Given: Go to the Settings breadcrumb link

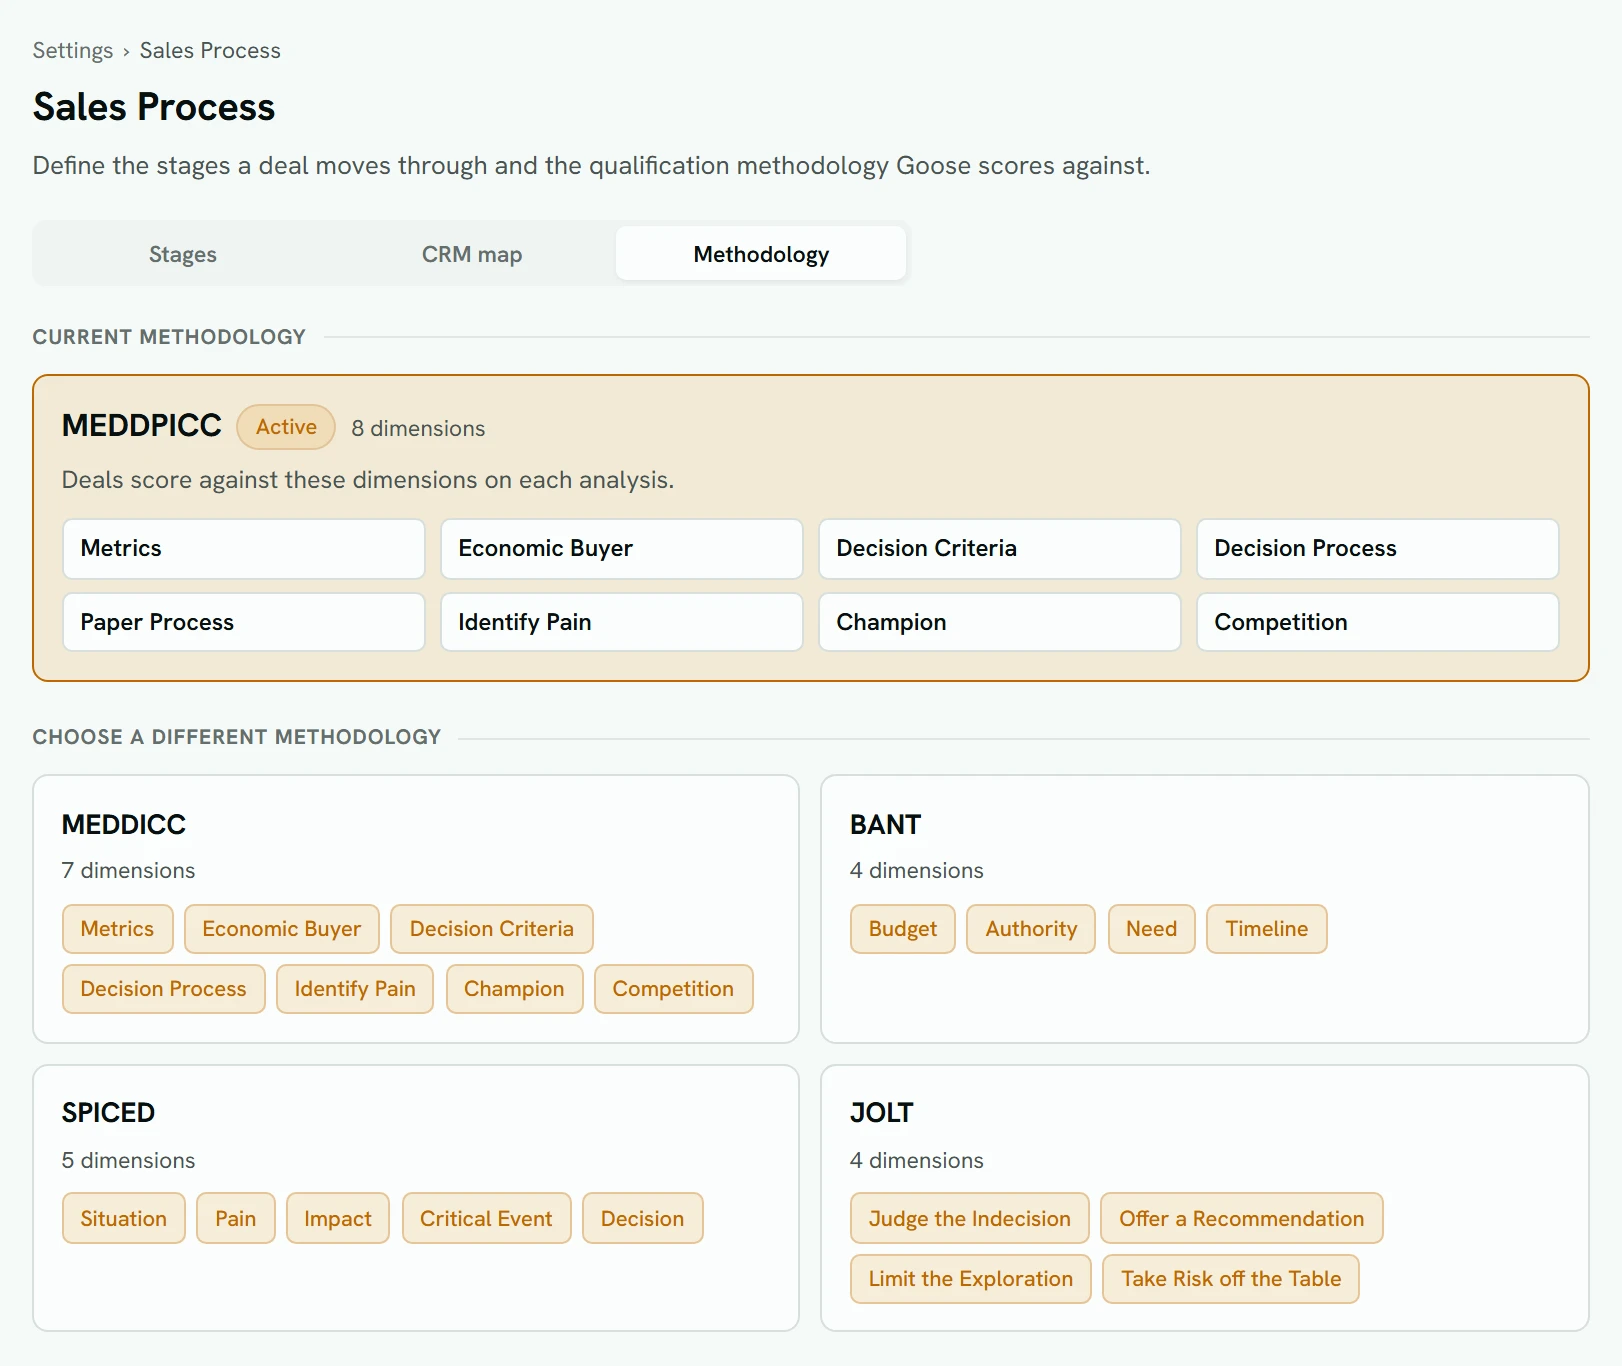Looking at the screenshot, I should [x=73, y=50].
